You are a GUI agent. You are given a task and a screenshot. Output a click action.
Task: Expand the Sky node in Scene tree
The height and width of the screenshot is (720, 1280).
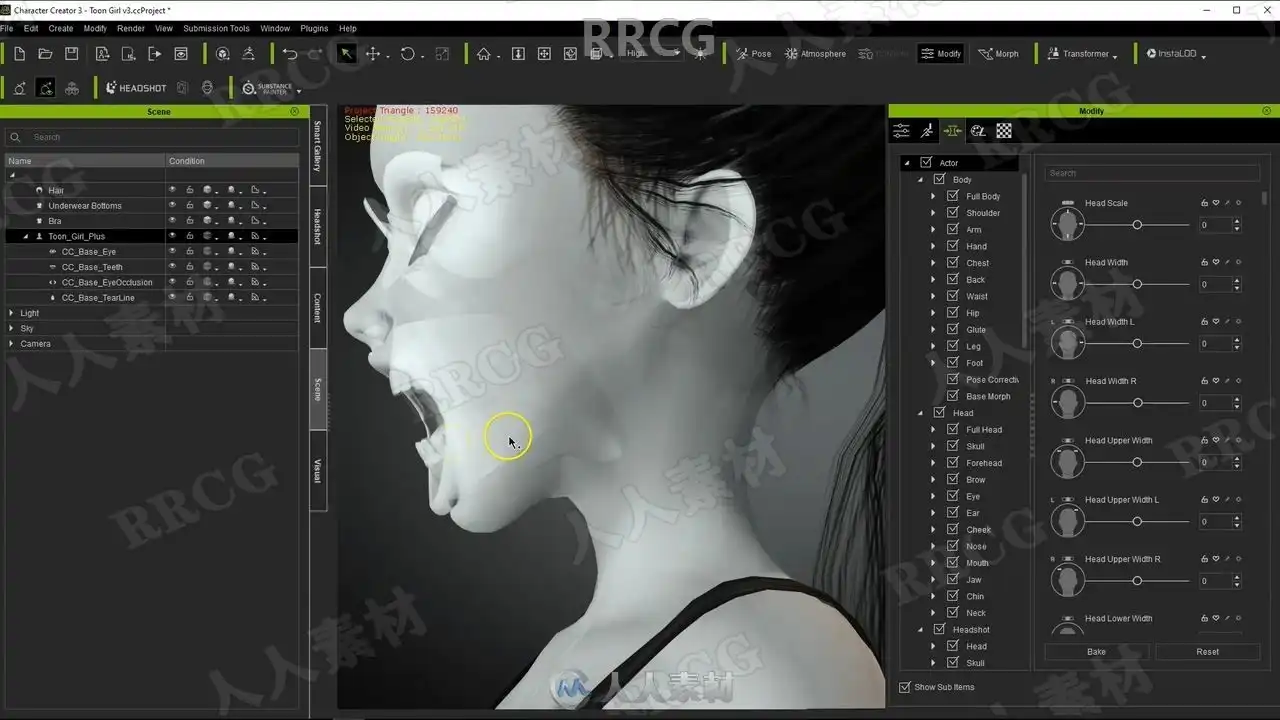(12, 328)
